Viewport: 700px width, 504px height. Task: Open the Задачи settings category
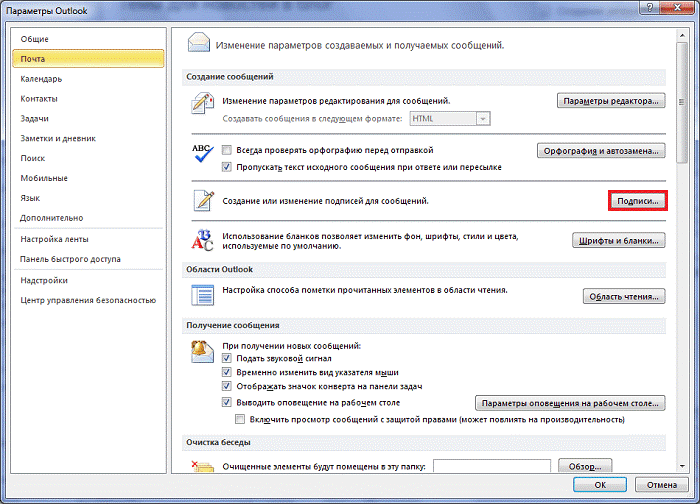point(88,118)
